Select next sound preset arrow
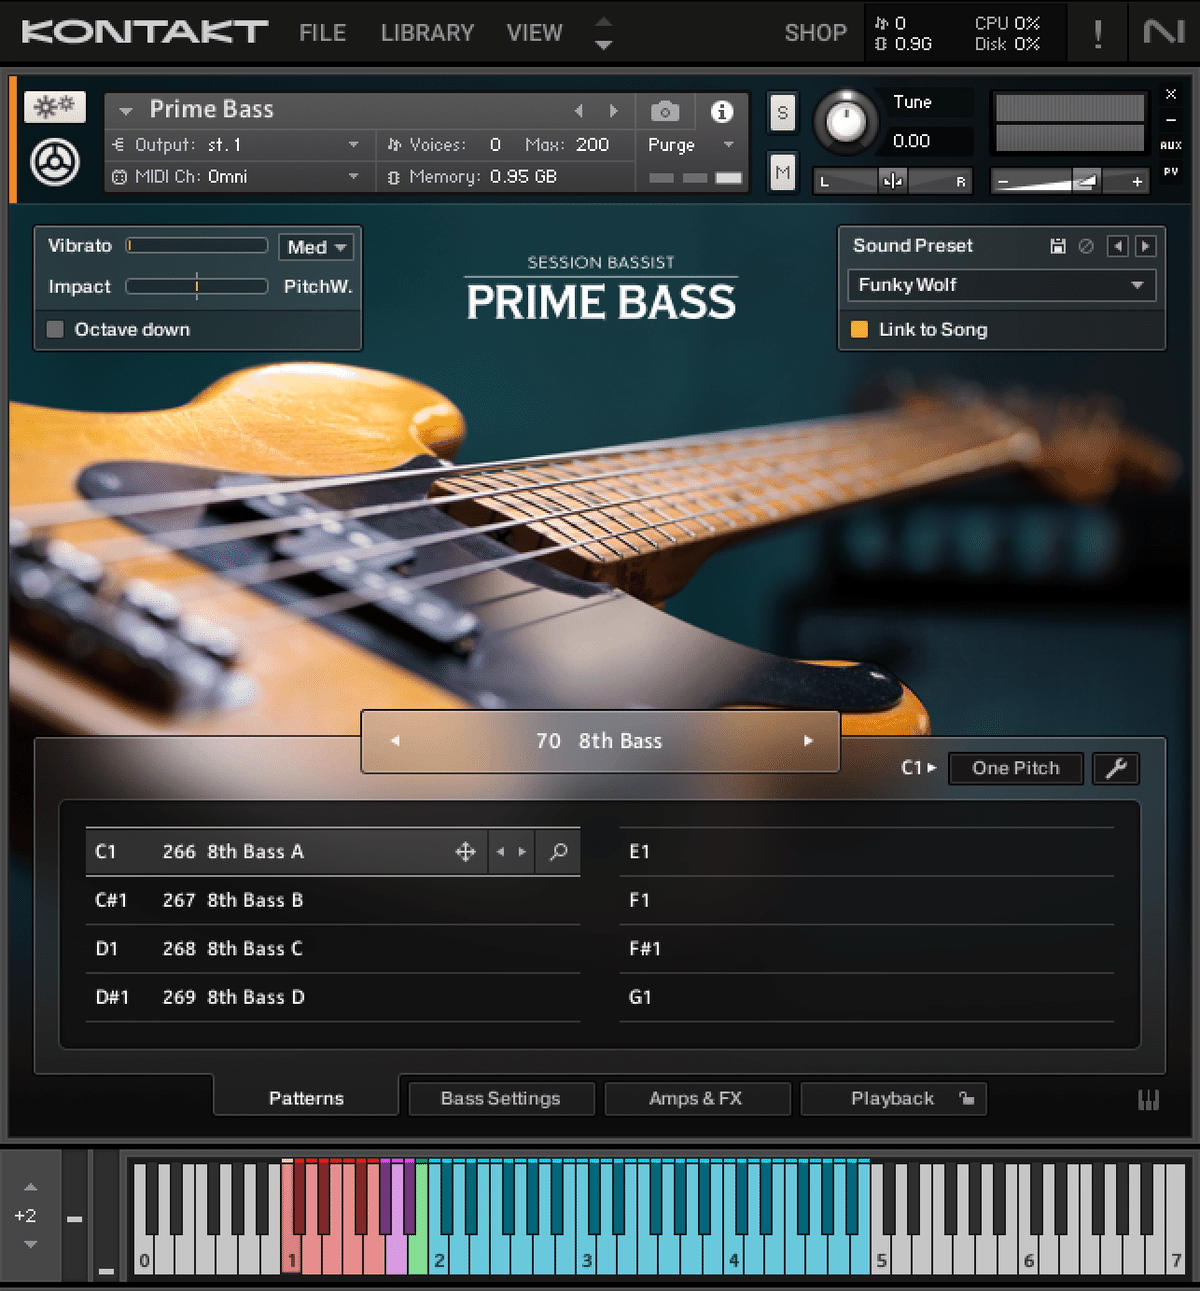1200x1291 pixels. point(1146,246)
